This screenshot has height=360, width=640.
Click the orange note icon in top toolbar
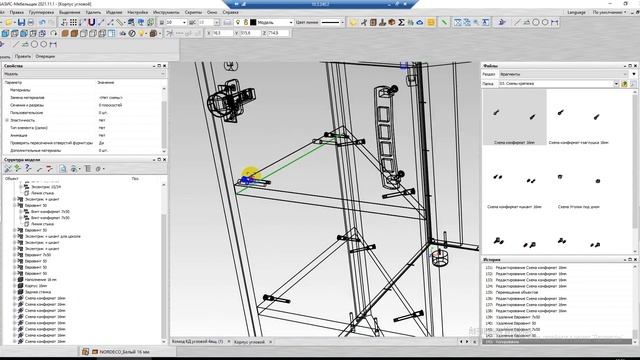pos(431,22)
